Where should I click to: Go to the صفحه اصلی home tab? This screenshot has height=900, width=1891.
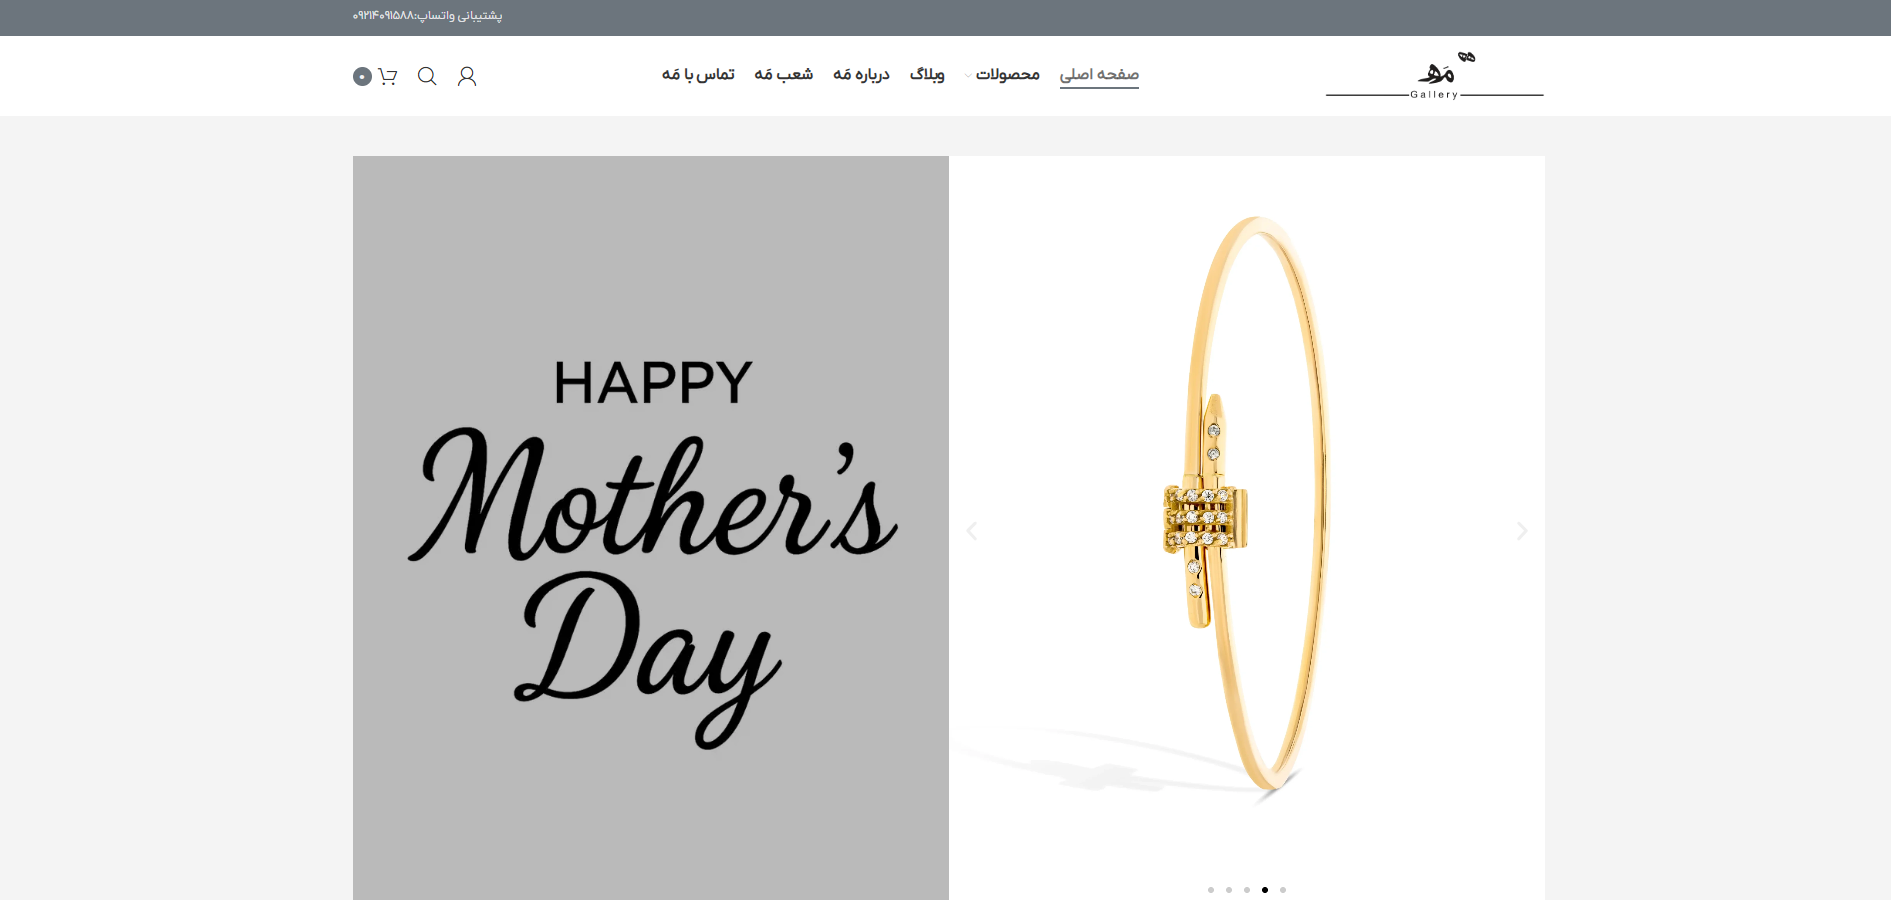[1099, 75]
